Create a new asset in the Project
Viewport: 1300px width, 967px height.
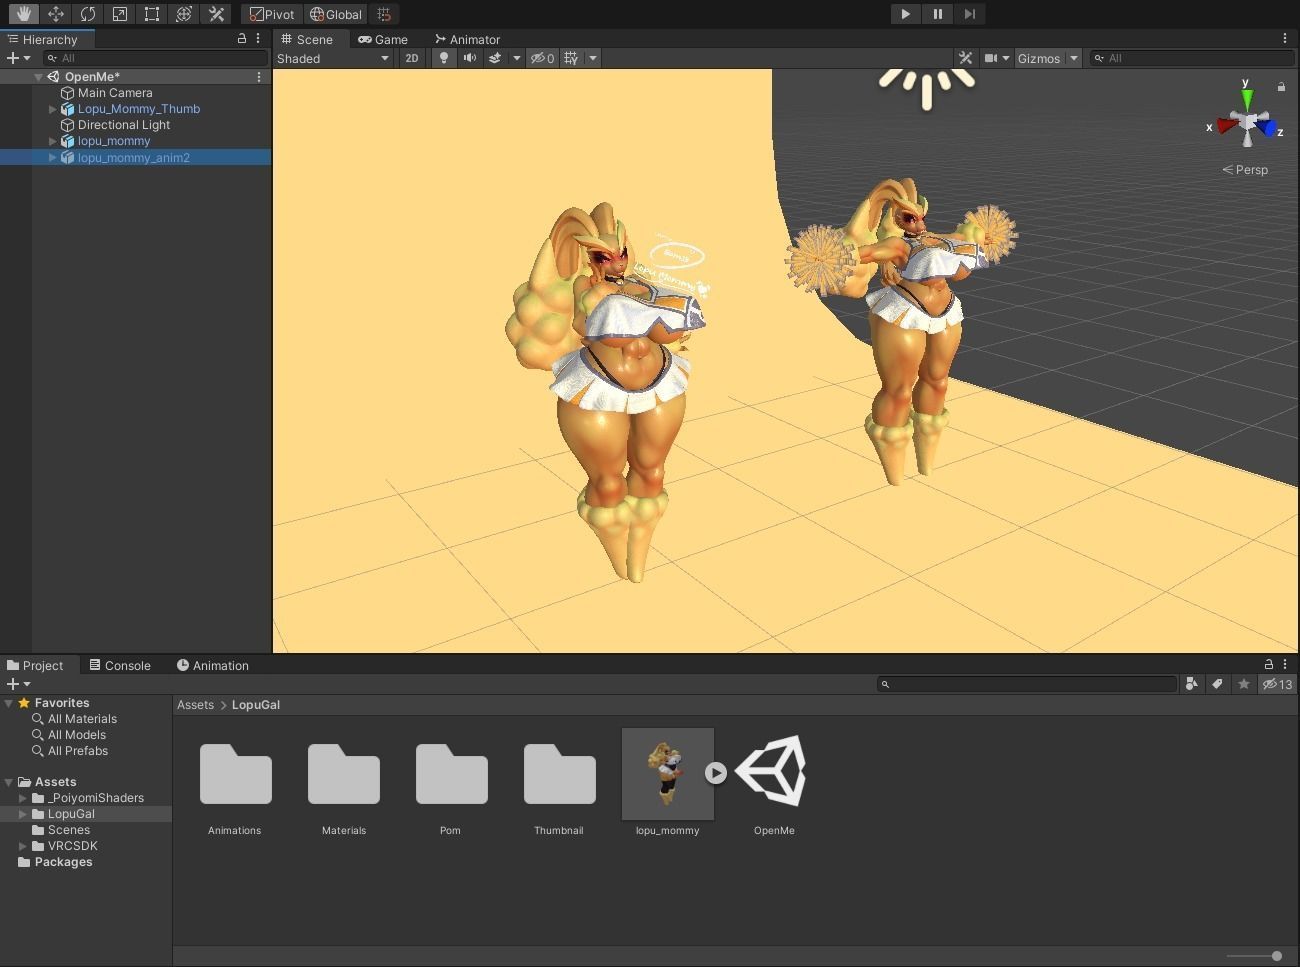click(19, 684)
